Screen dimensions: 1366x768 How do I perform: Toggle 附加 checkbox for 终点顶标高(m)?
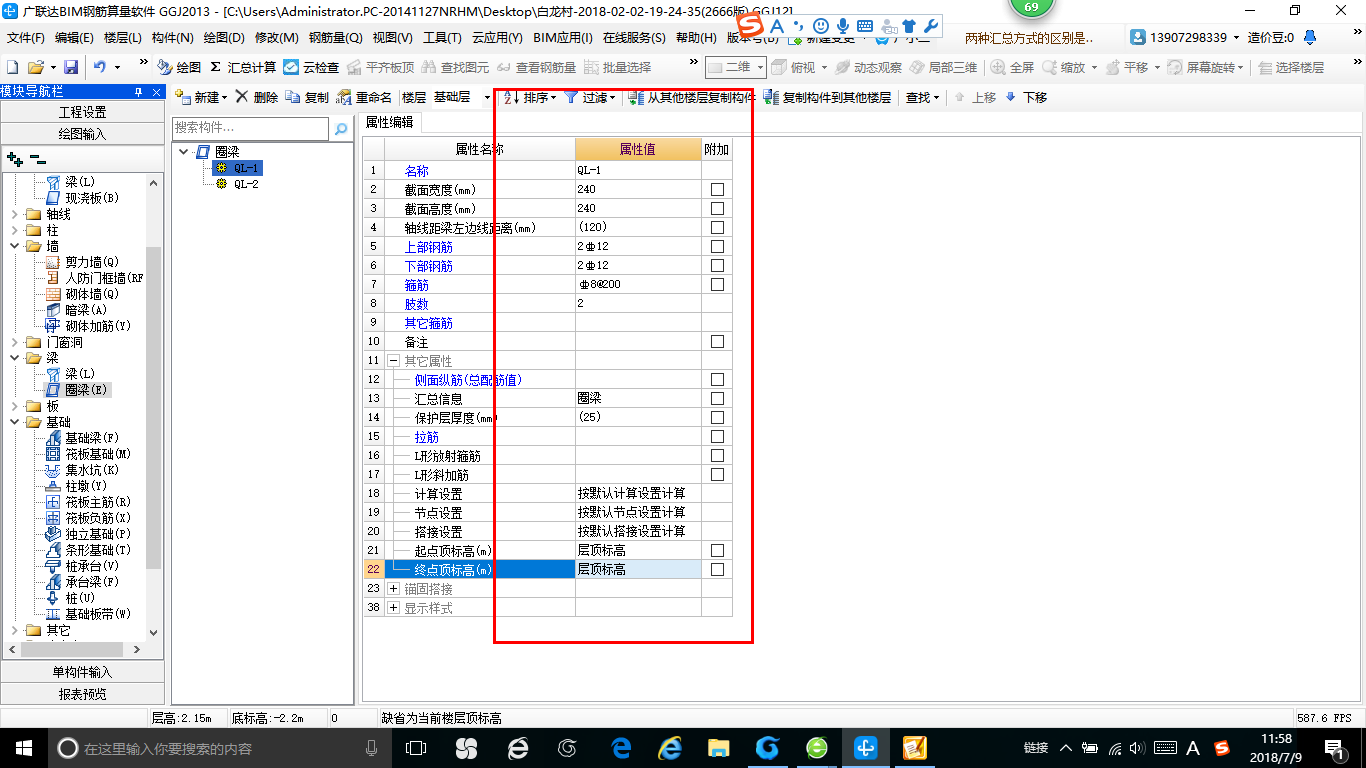pos(717,570)
